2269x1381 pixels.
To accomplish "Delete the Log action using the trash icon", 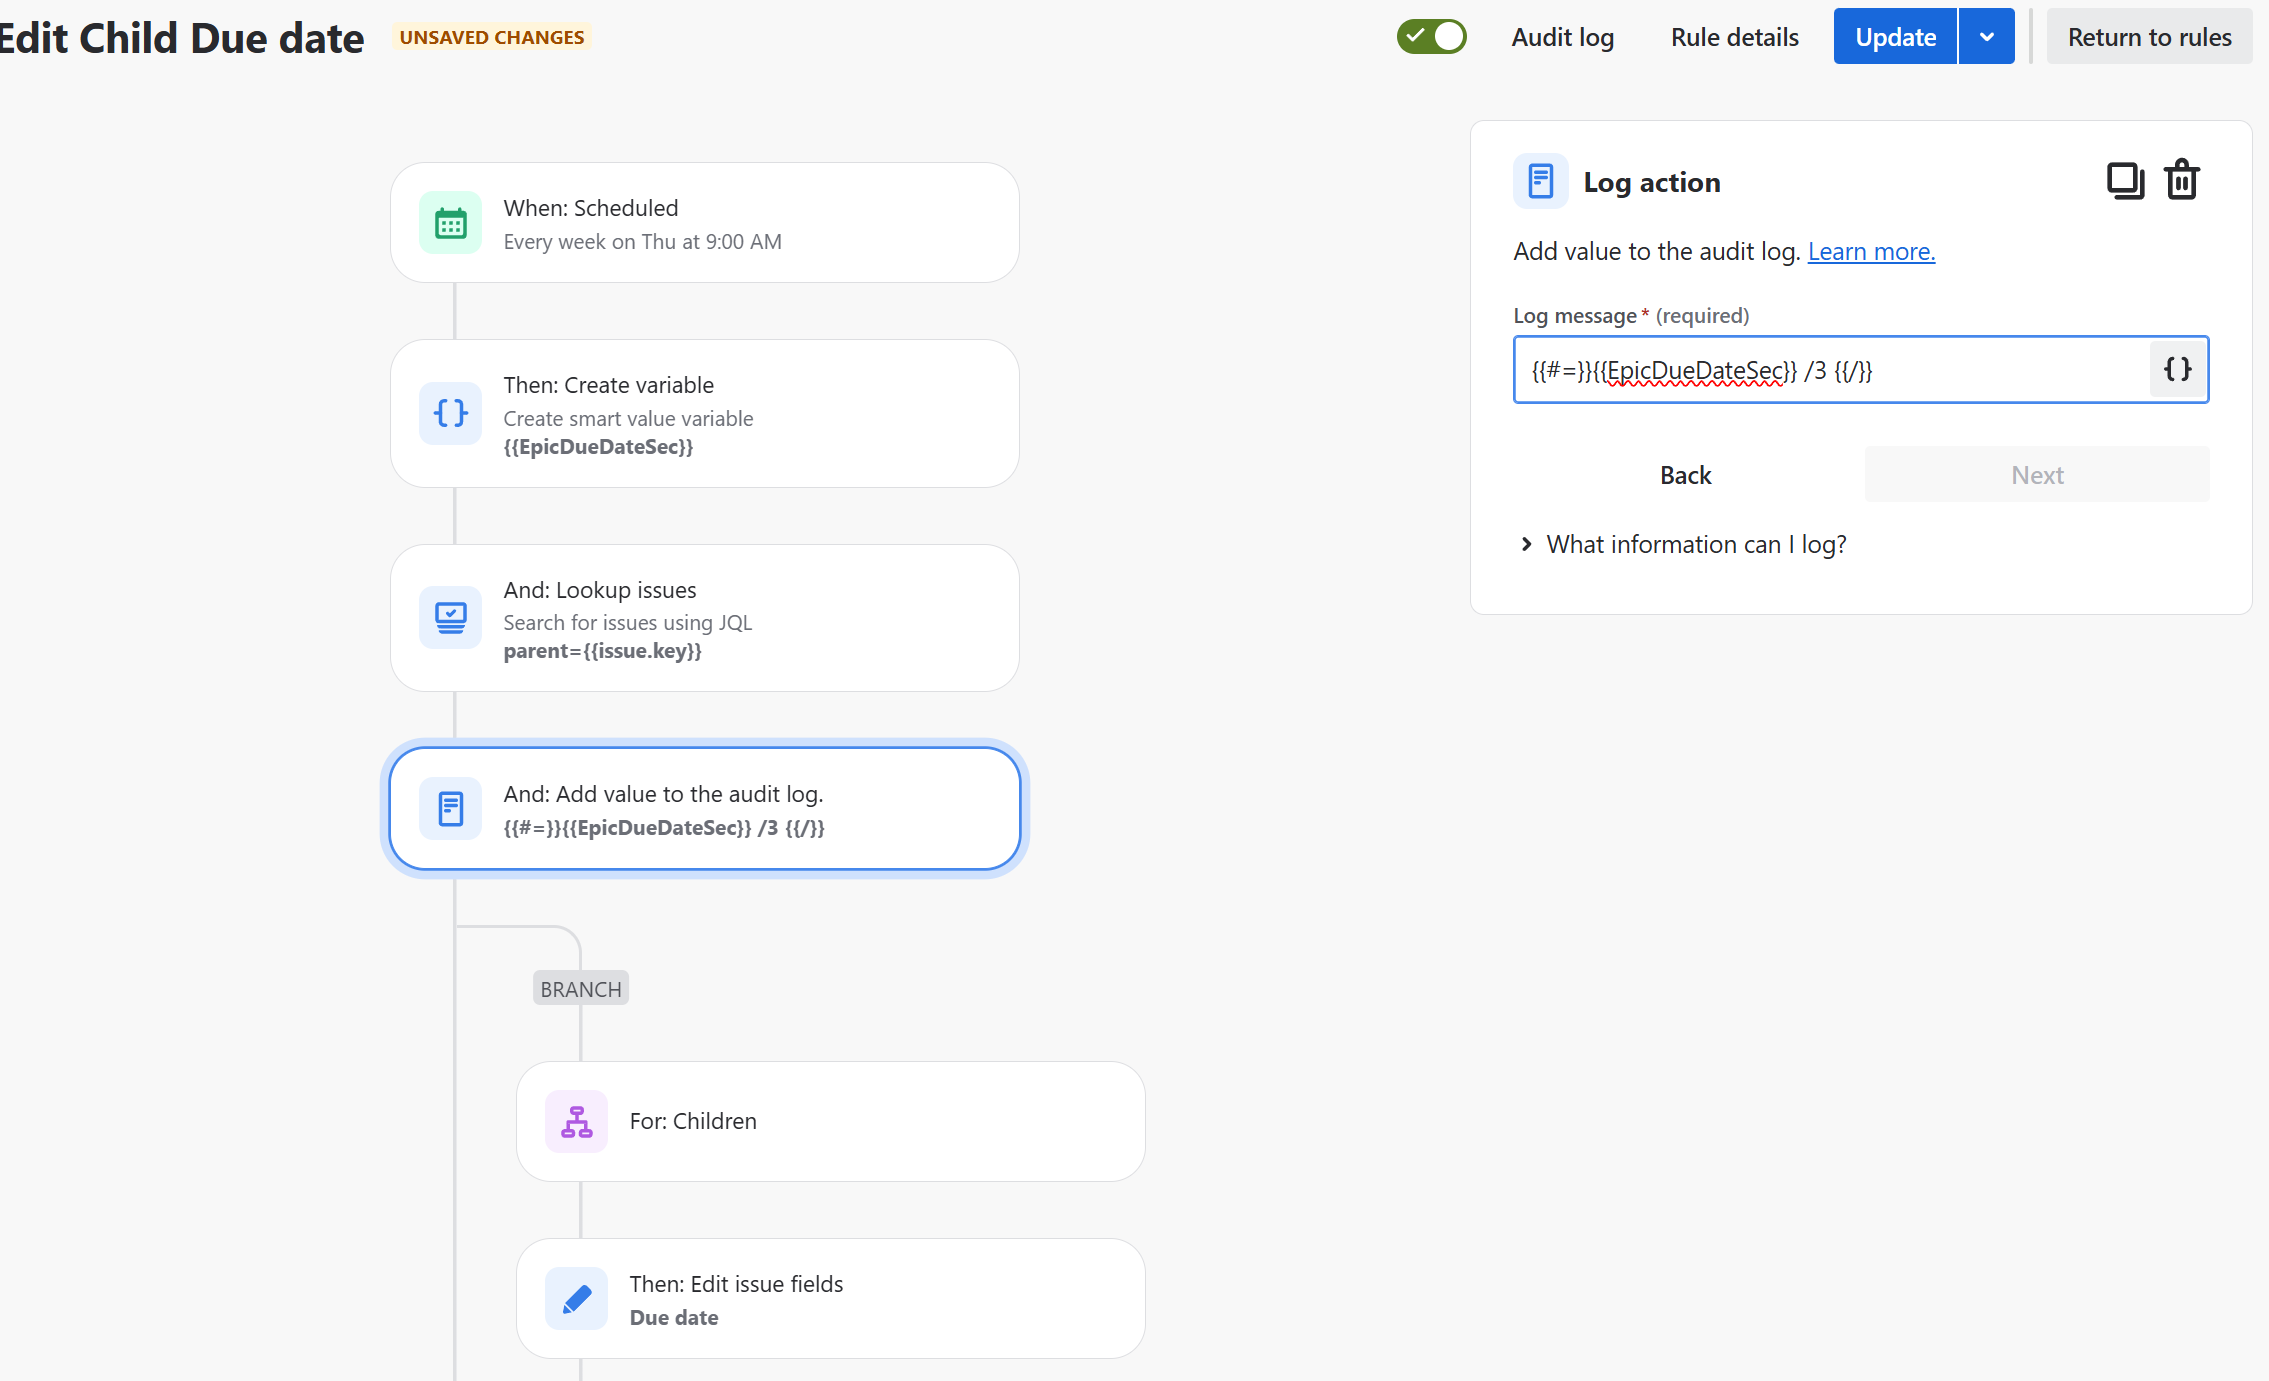I will (2181, 180).
